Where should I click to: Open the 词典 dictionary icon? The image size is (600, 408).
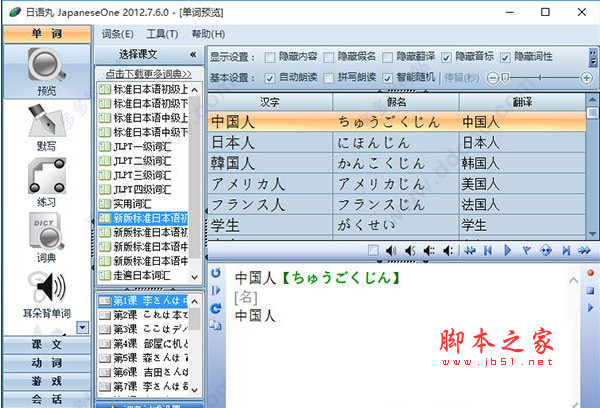point(46,231)
